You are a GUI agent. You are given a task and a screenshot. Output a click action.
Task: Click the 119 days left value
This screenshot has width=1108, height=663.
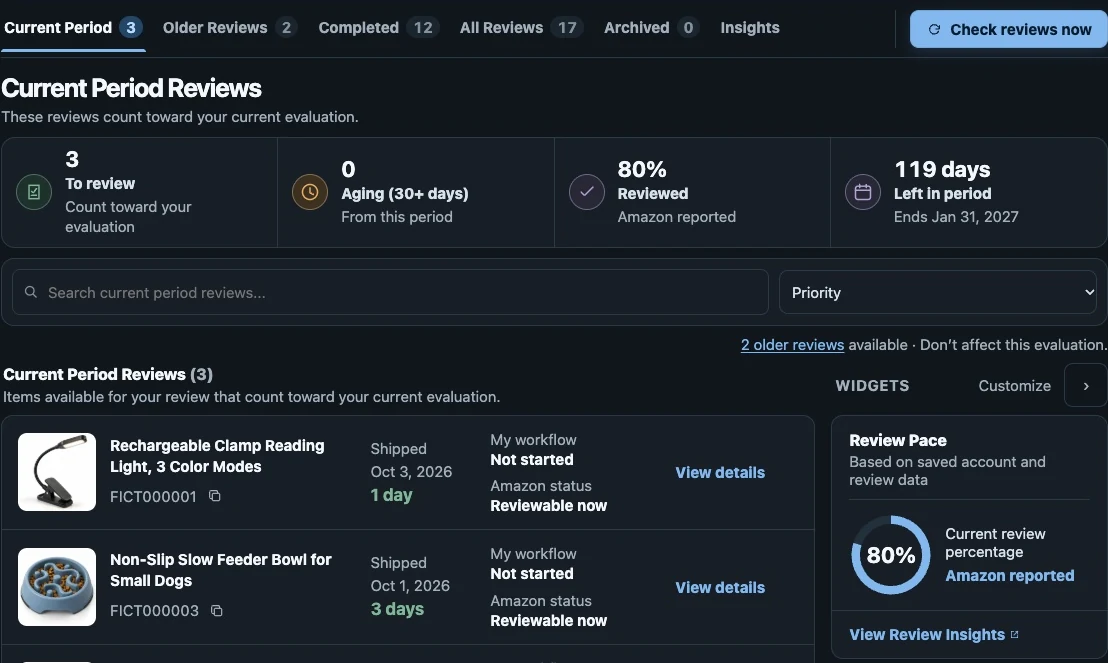[942, 170]
